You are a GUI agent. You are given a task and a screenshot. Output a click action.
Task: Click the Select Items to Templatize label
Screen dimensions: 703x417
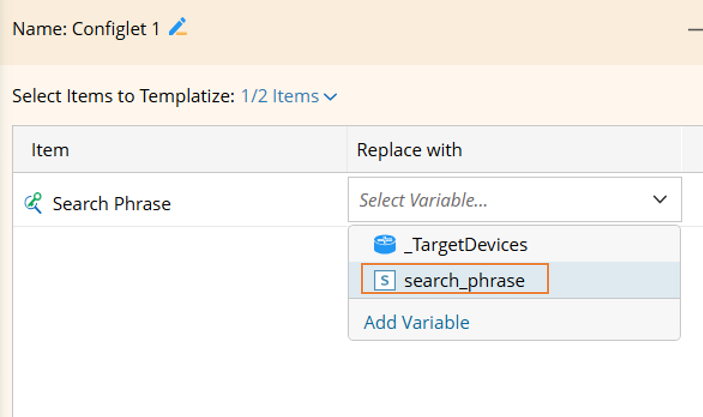(x=122, y=97)
